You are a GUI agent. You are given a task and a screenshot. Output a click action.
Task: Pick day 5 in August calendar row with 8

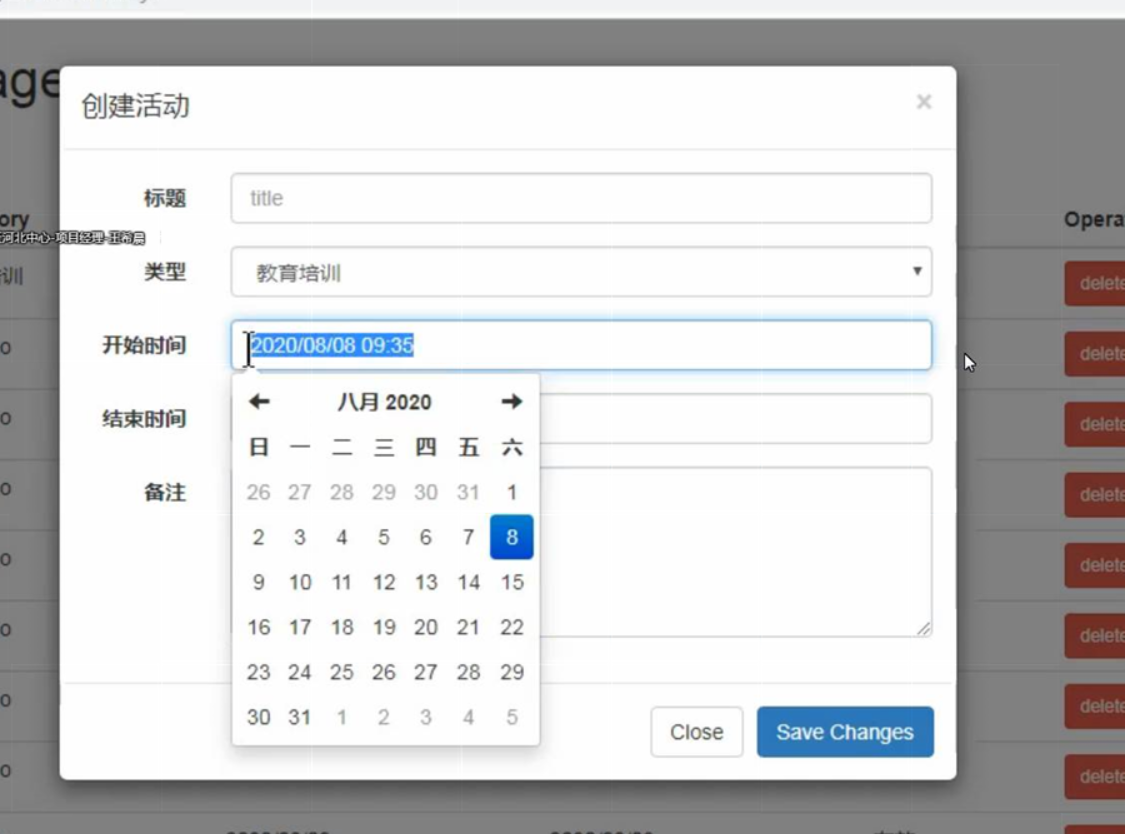point(384,537)
